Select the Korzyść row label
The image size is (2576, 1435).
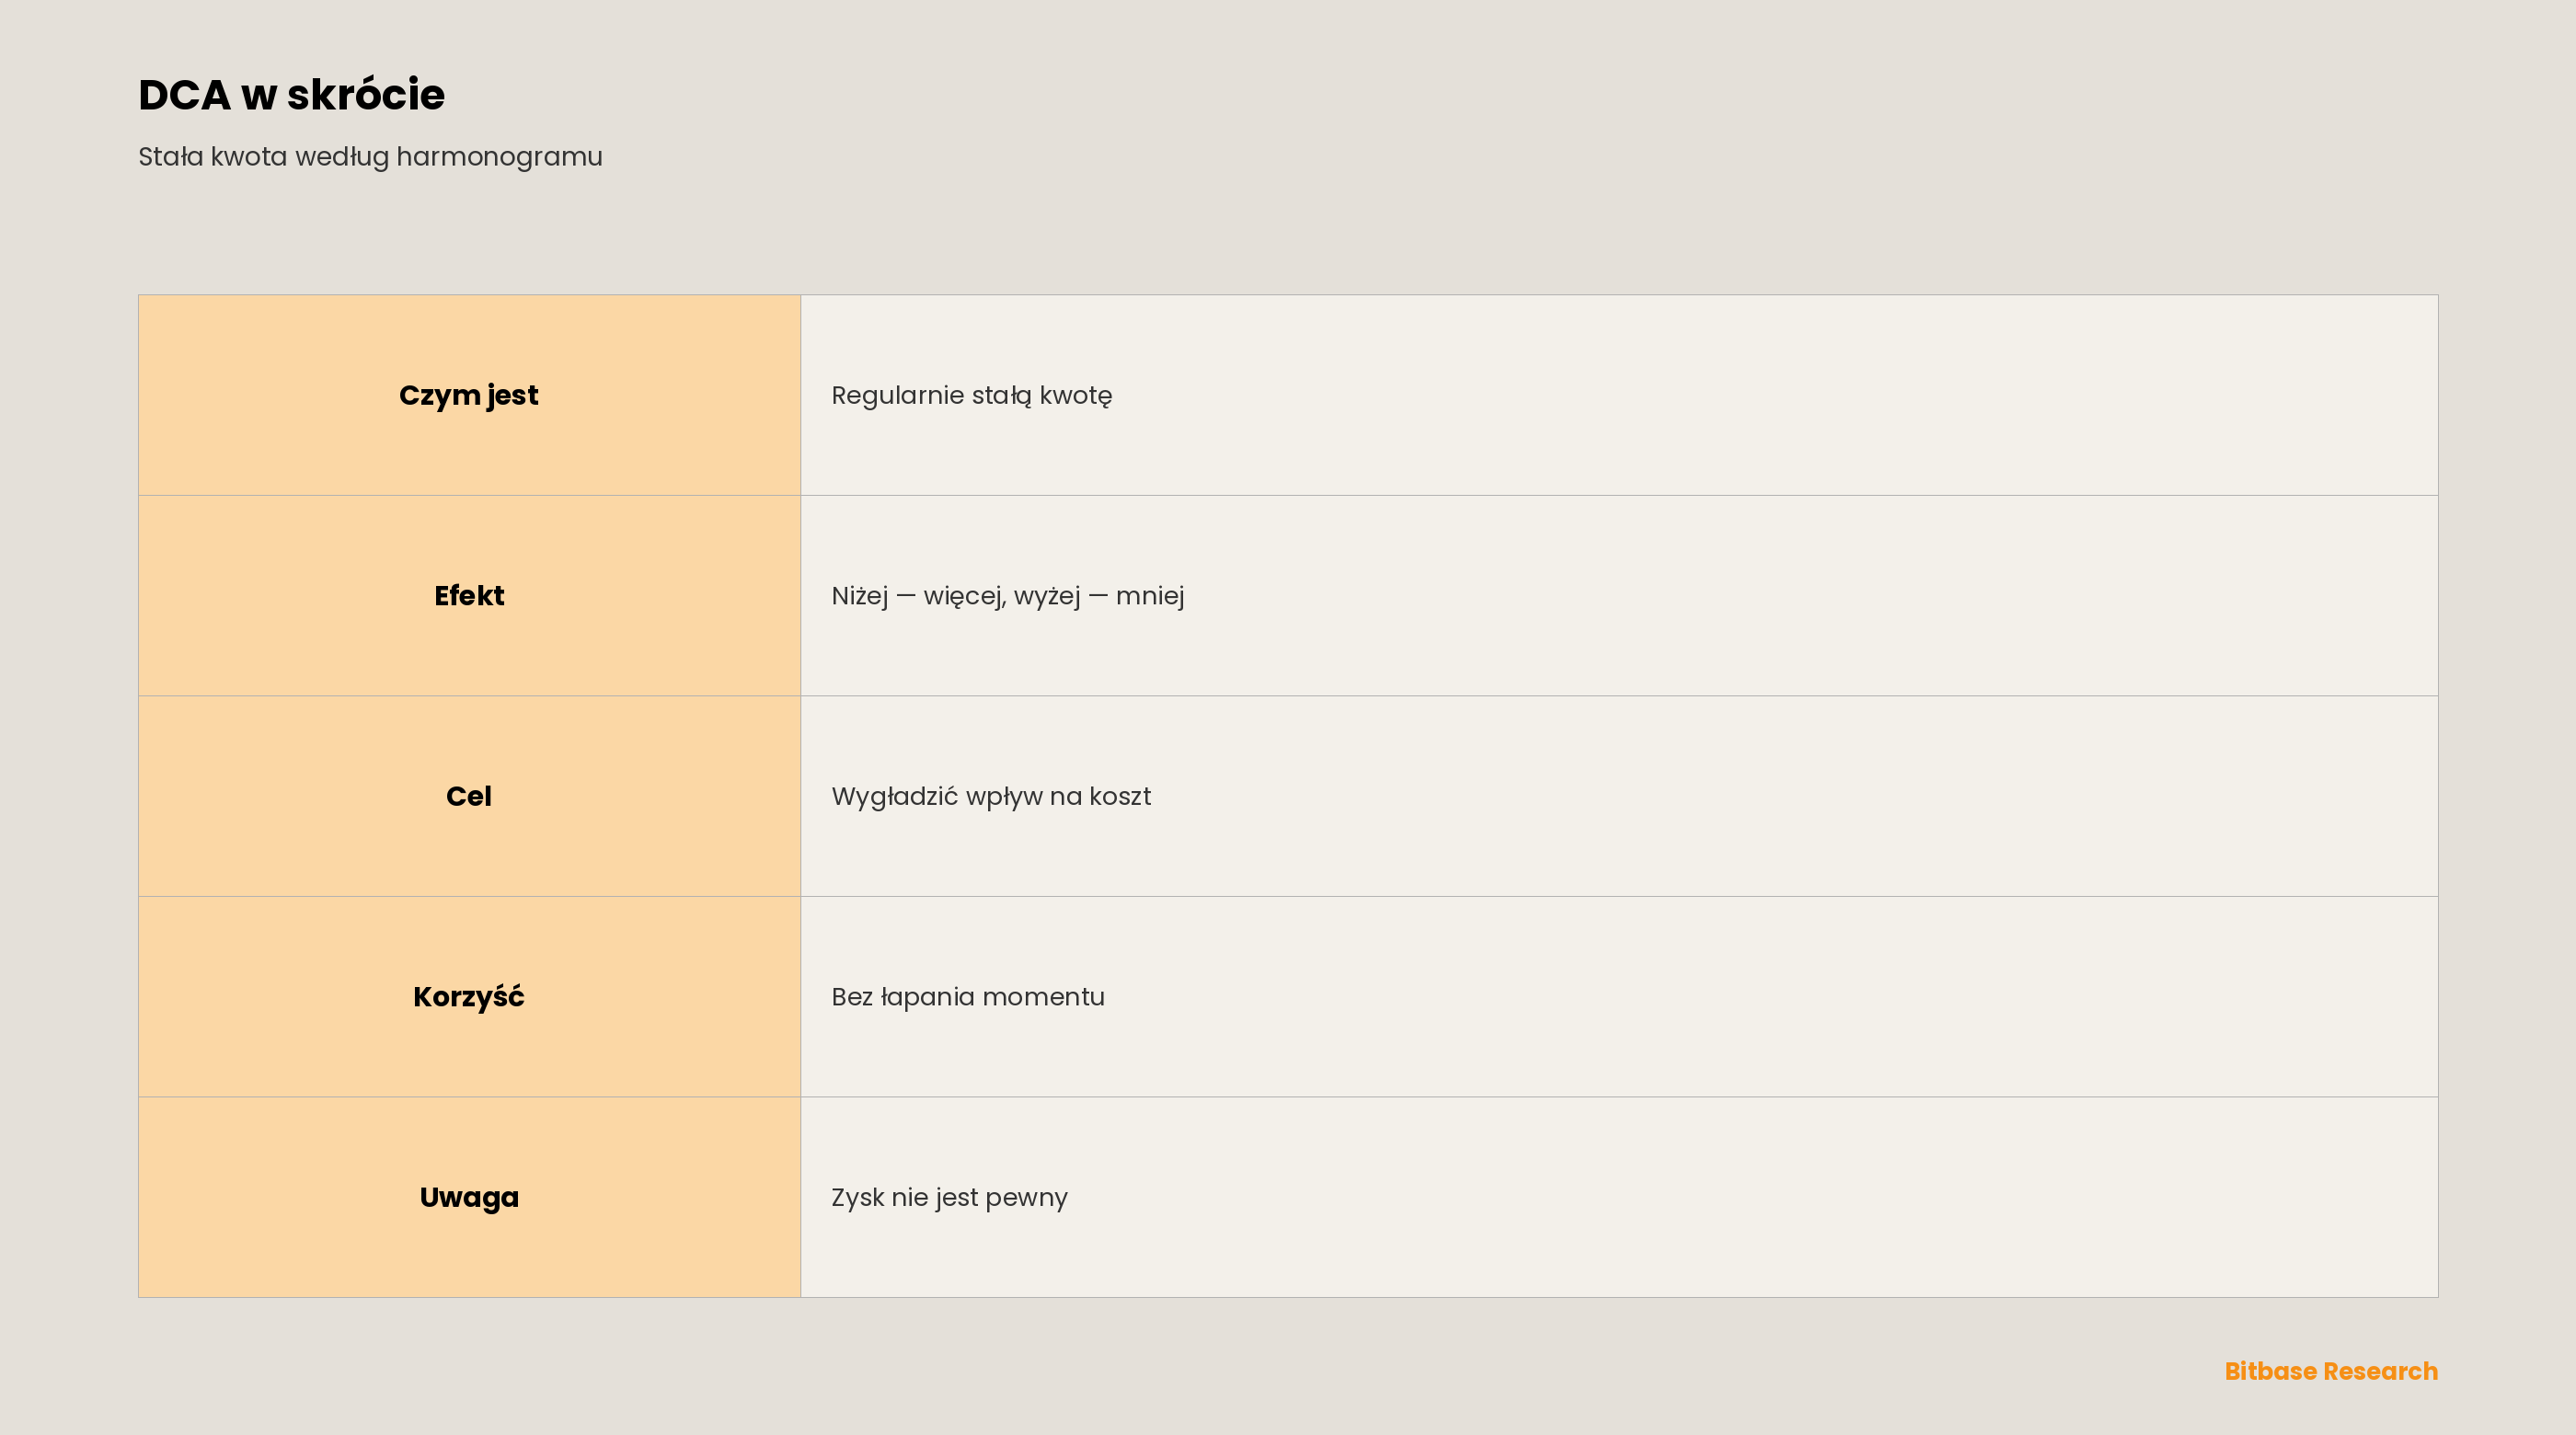coord(469,997)
